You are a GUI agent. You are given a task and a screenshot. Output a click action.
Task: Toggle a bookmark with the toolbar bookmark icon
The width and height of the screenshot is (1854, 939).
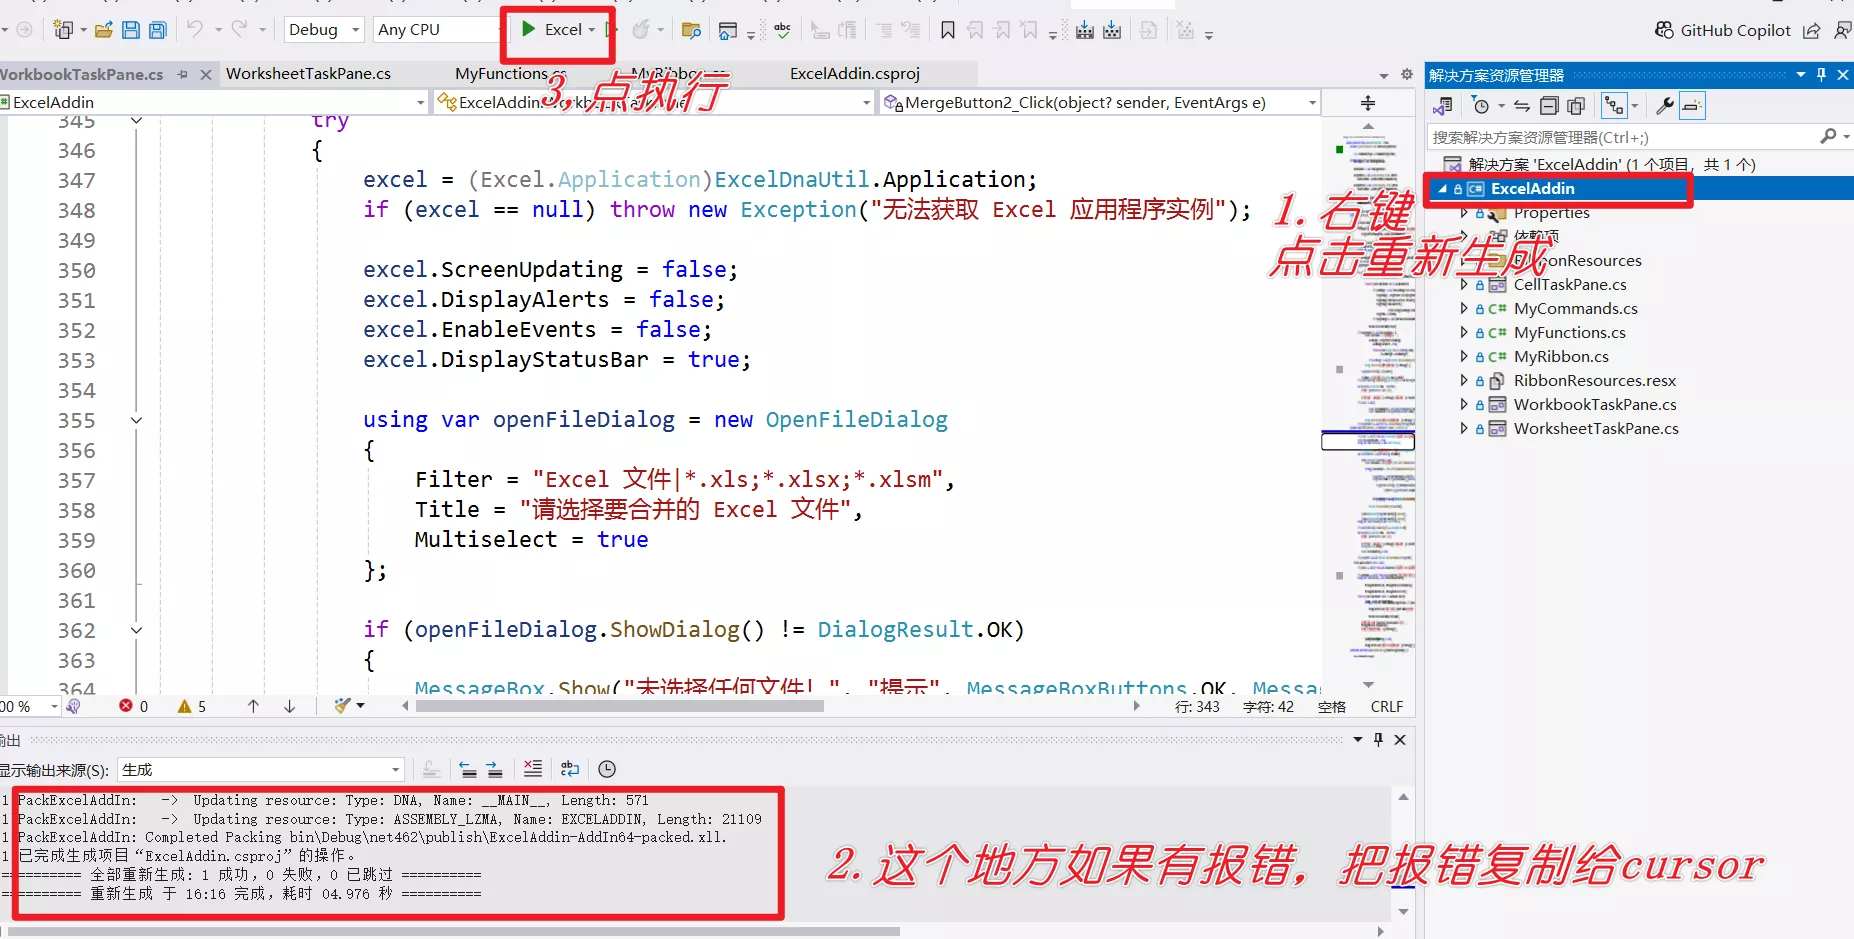[948, 31]
